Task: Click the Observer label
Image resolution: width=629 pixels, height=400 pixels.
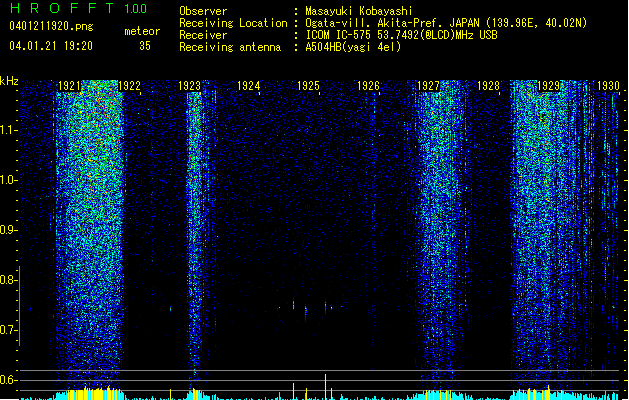Action: (203, 11)
